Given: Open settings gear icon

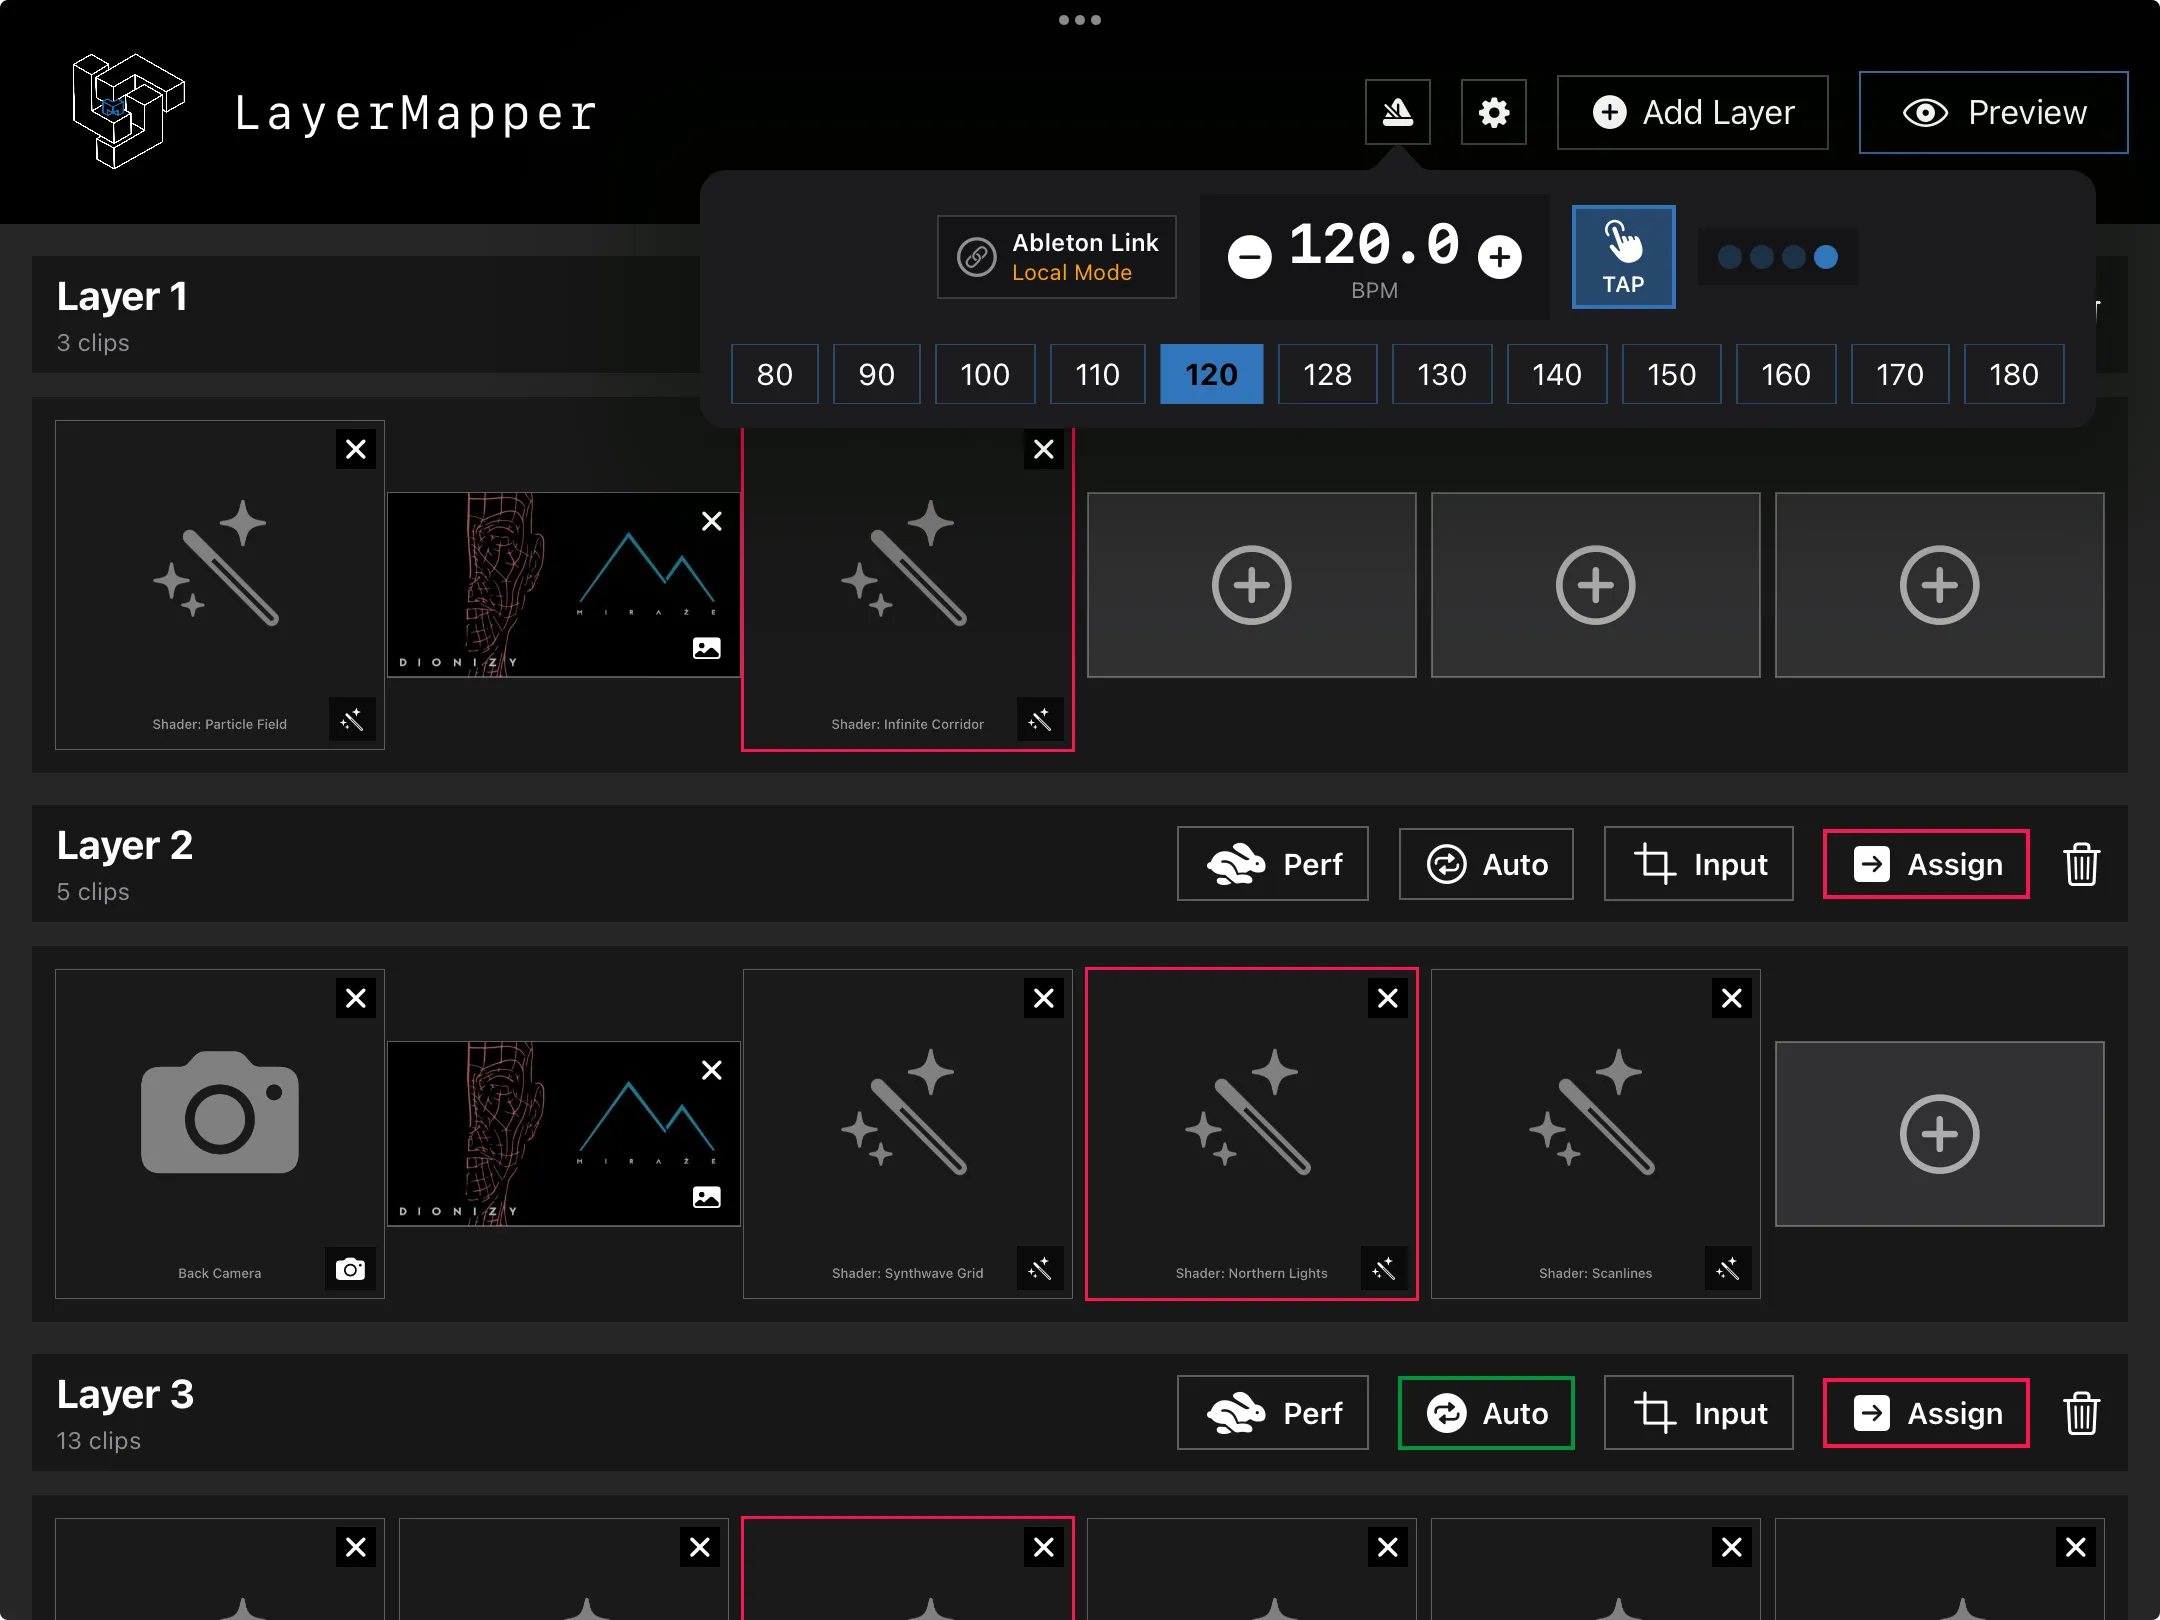Looking at the screenshot, I should [x=1493, y=112].
